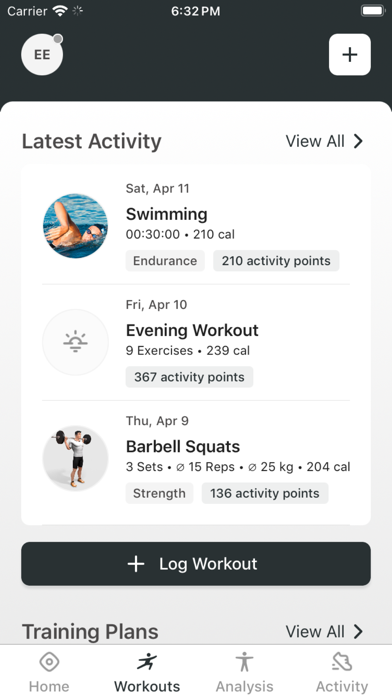Tap the barbell squat figure thumbnail

pyautogui.click(x=75, y=459)
